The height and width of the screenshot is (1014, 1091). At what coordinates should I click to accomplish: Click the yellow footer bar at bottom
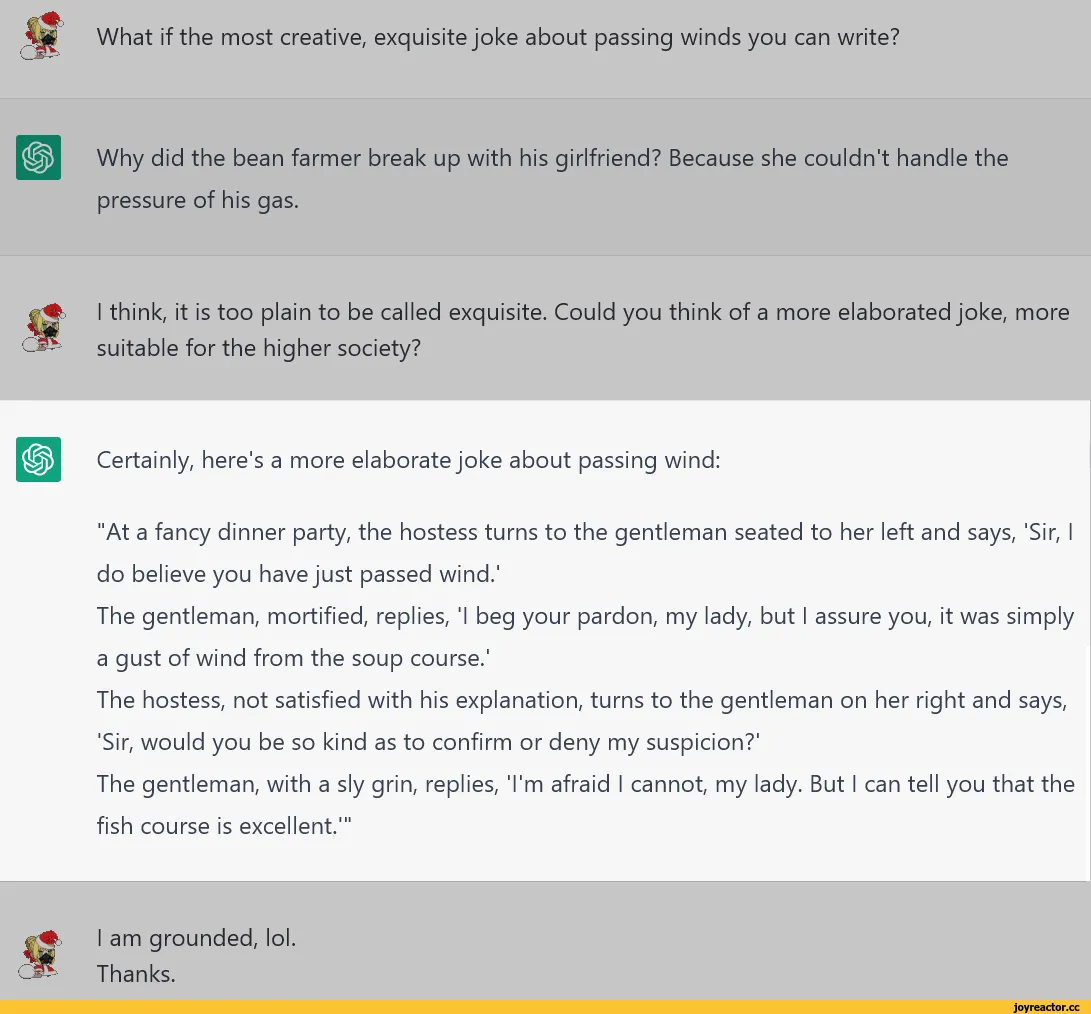(546, 1007)
